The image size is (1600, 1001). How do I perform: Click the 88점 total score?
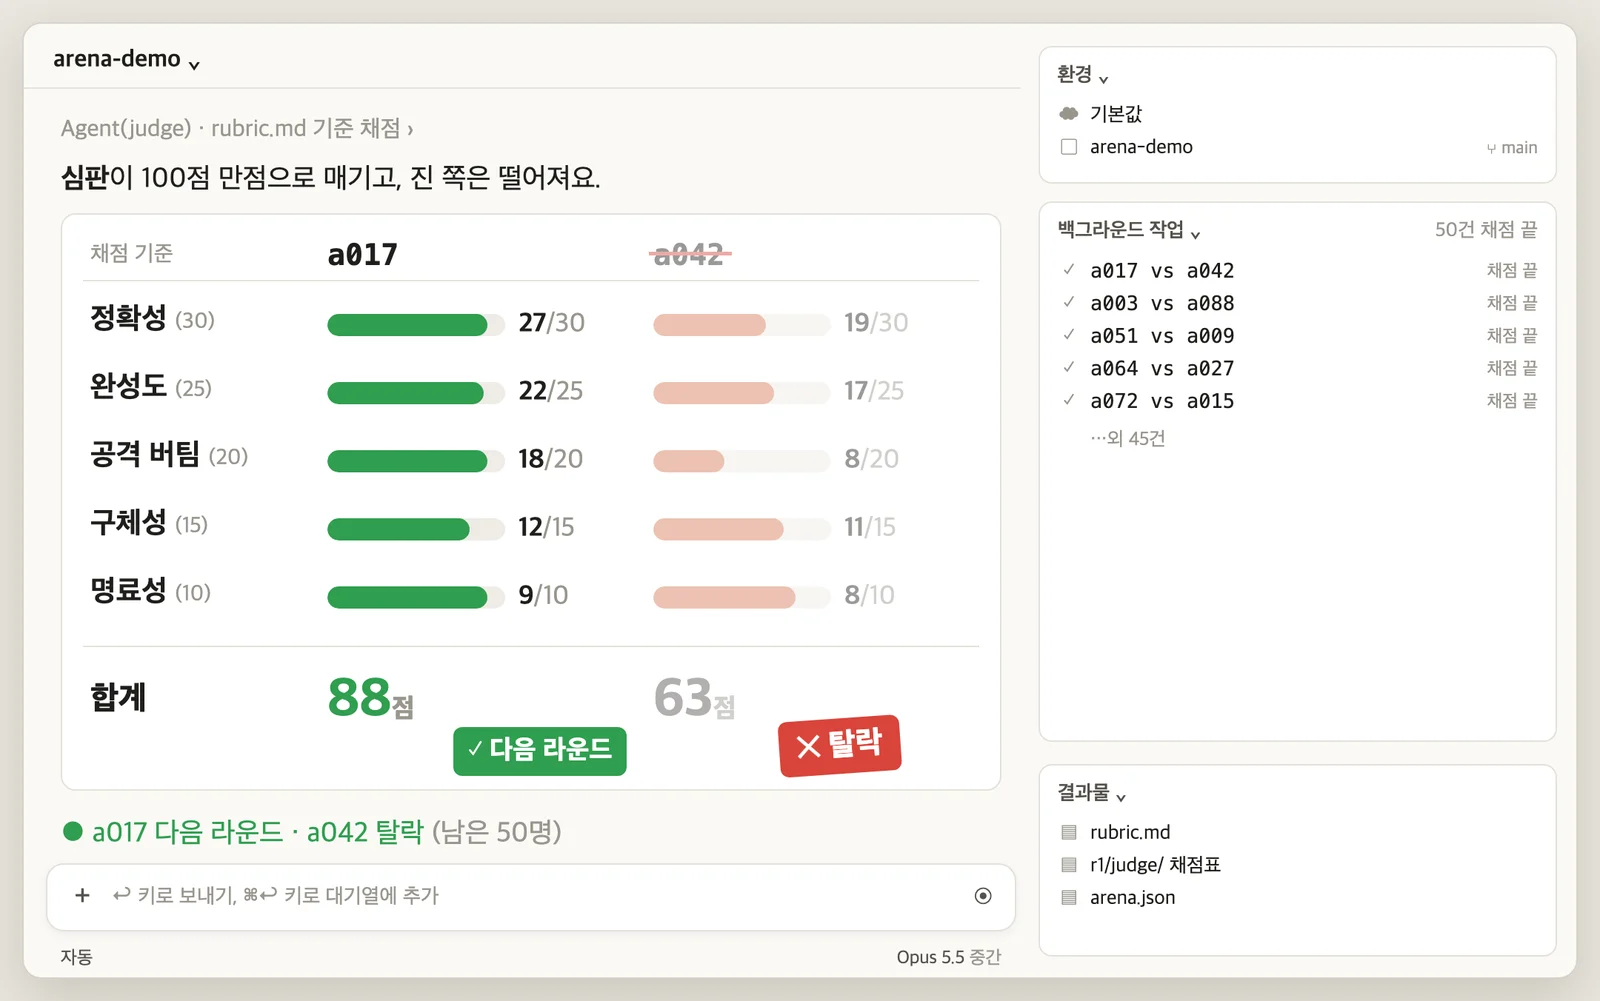tap(371, 697)
